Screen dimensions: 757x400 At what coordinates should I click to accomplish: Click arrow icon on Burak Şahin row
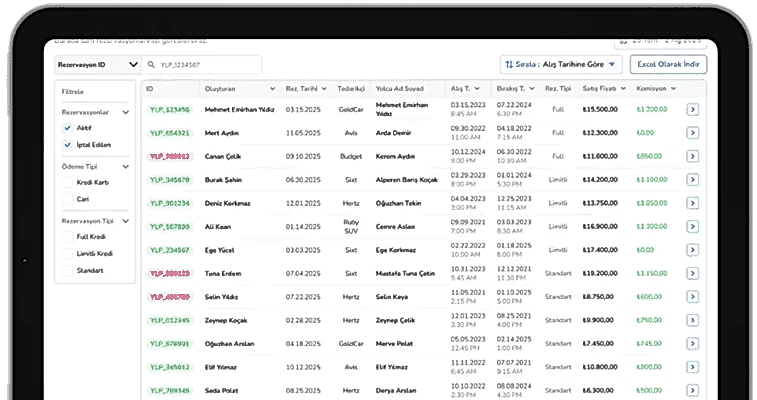point(692,180)
